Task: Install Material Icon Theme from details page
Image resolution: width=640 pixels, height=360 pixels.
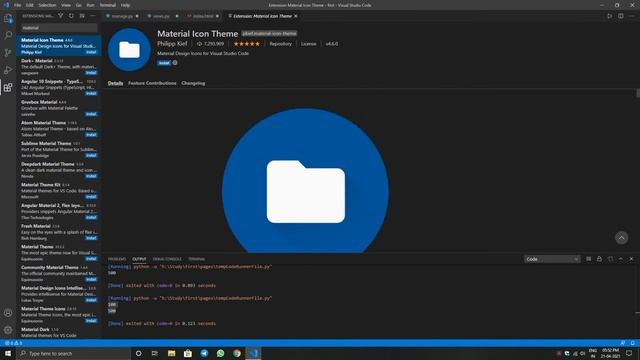Action: pyautogui.click(x=164, y=63)
